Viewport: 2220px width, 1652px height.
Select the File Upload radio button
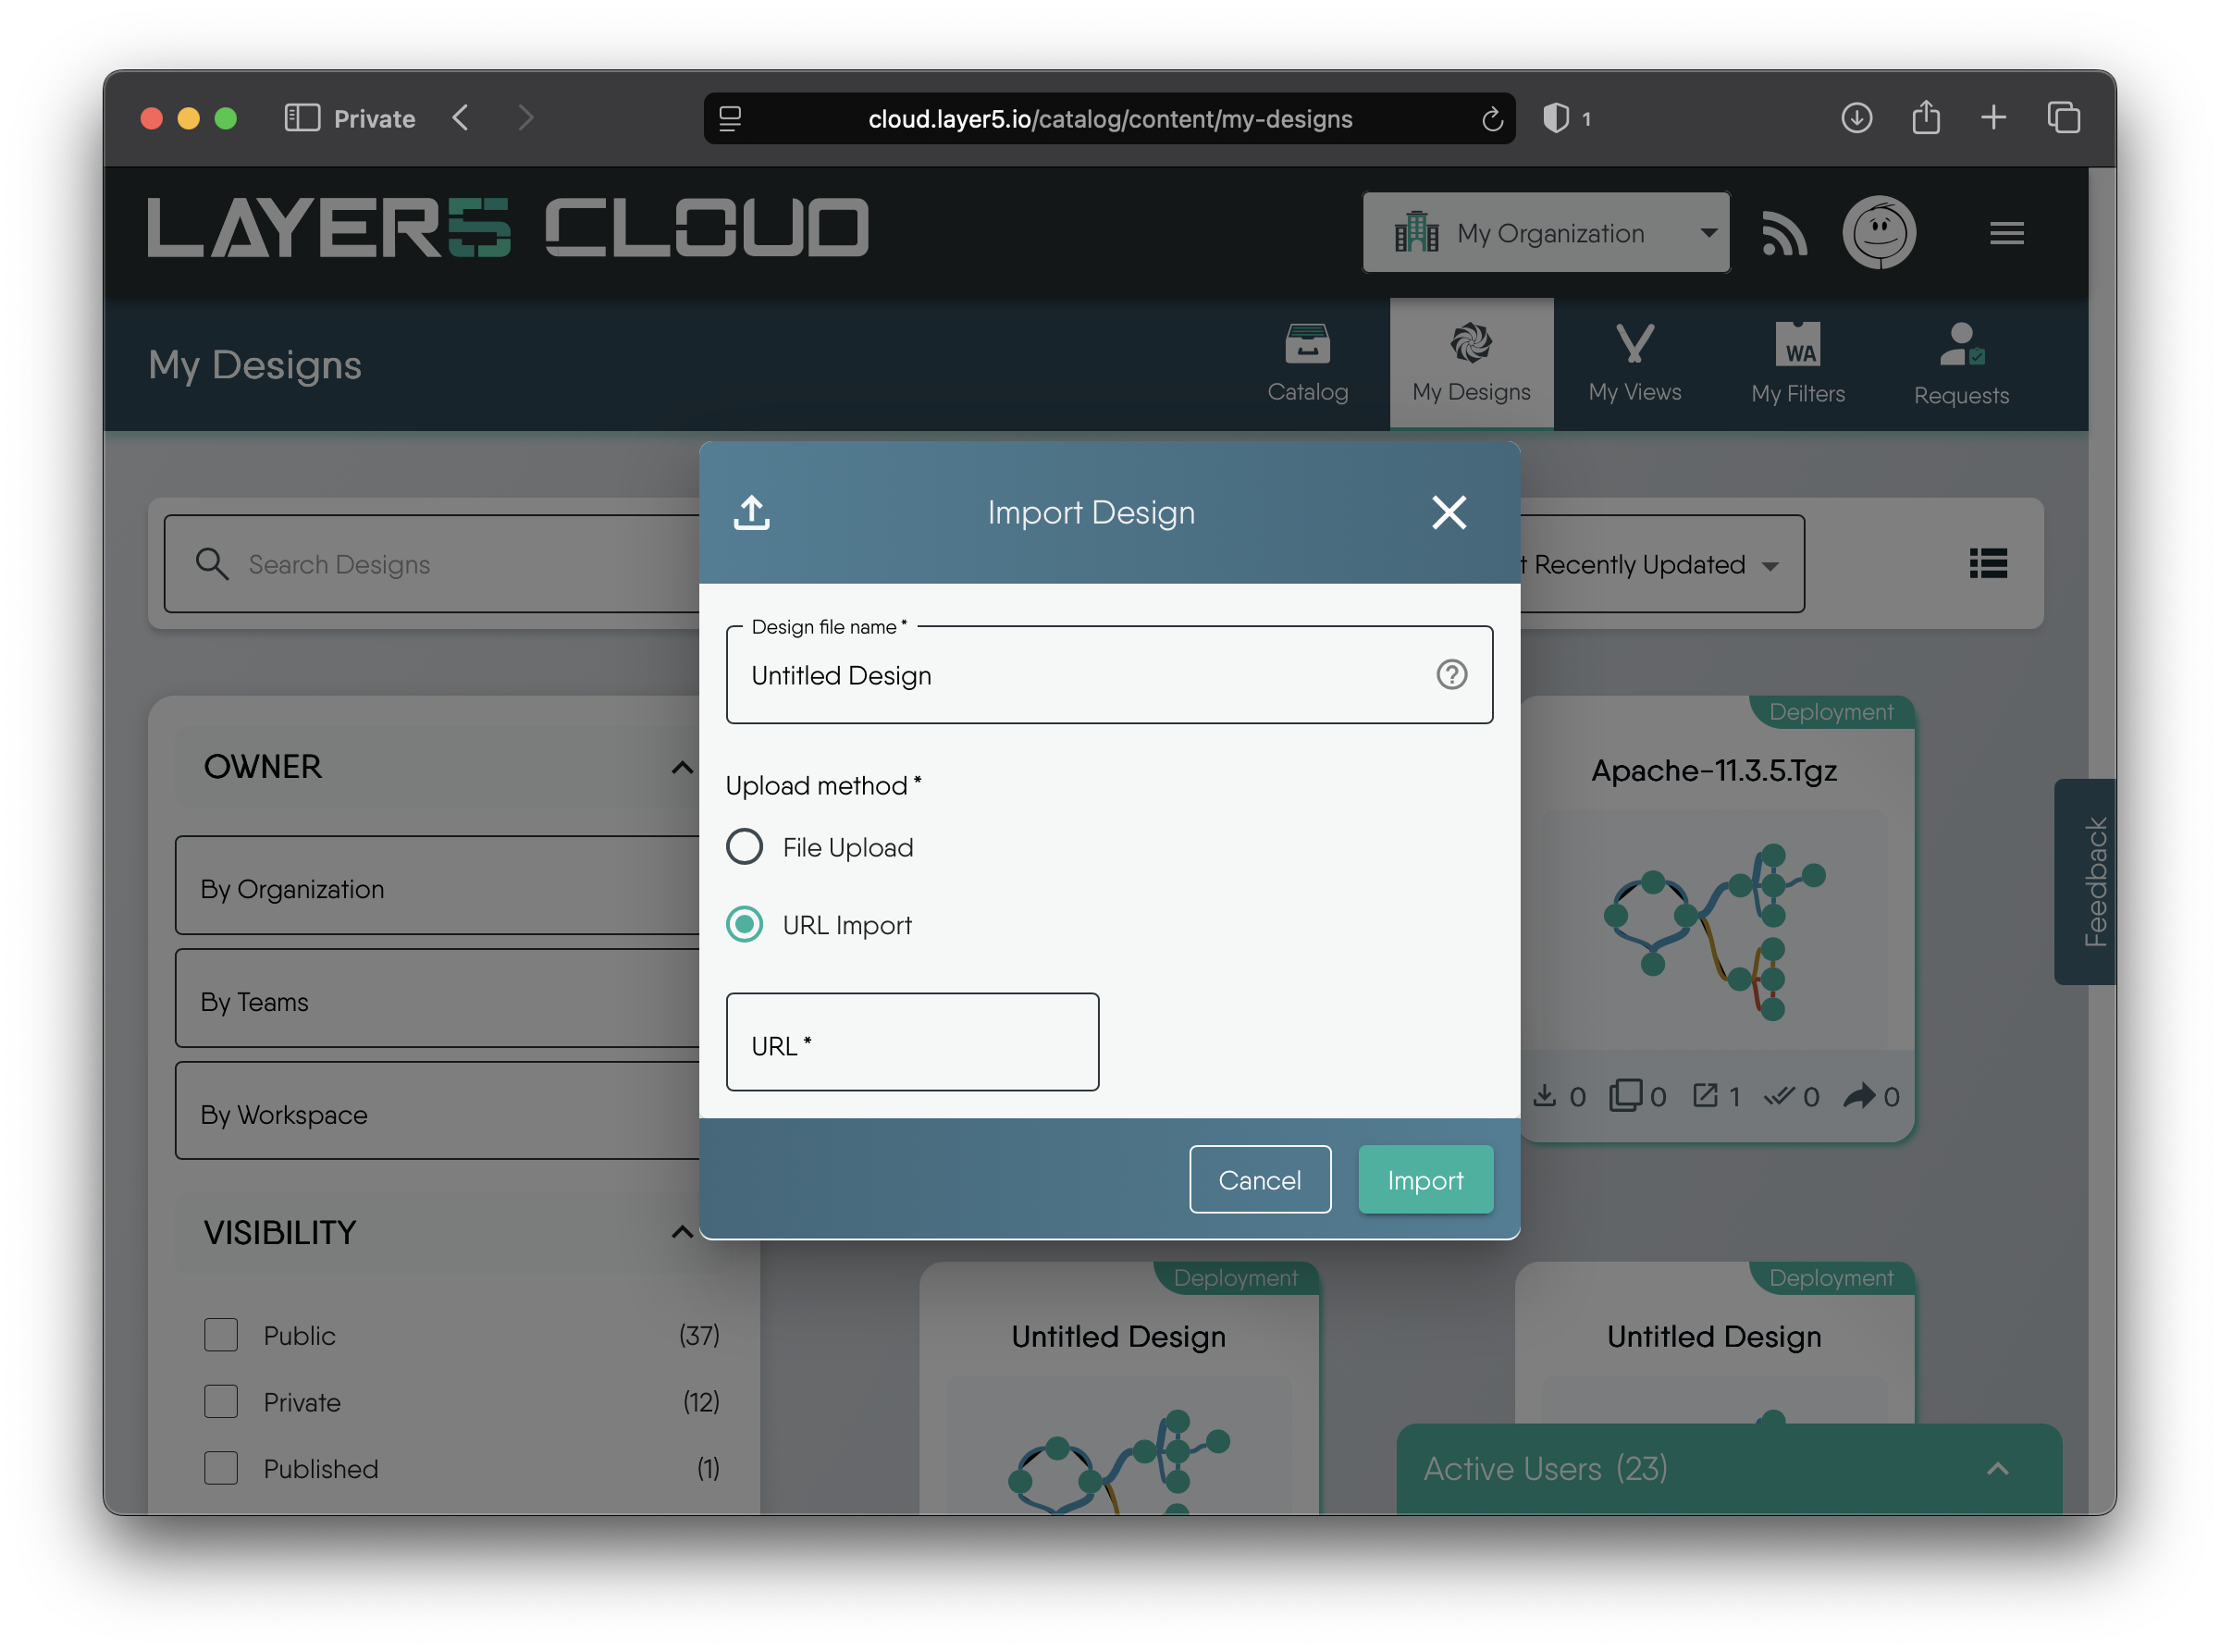click(744, 847)
